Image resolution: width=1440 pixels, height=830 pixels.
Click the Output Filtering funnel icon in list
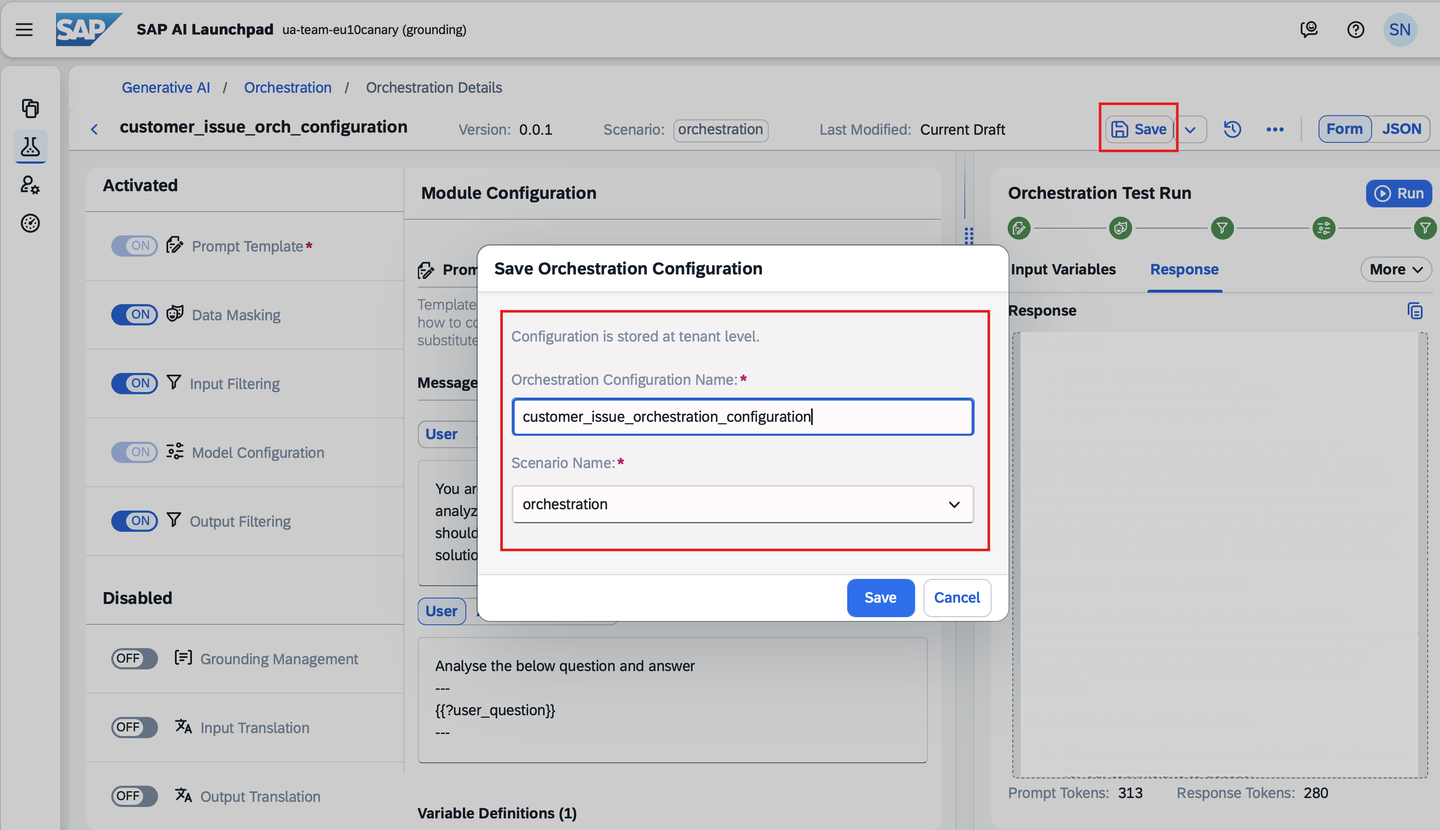(x=174, y=521)
